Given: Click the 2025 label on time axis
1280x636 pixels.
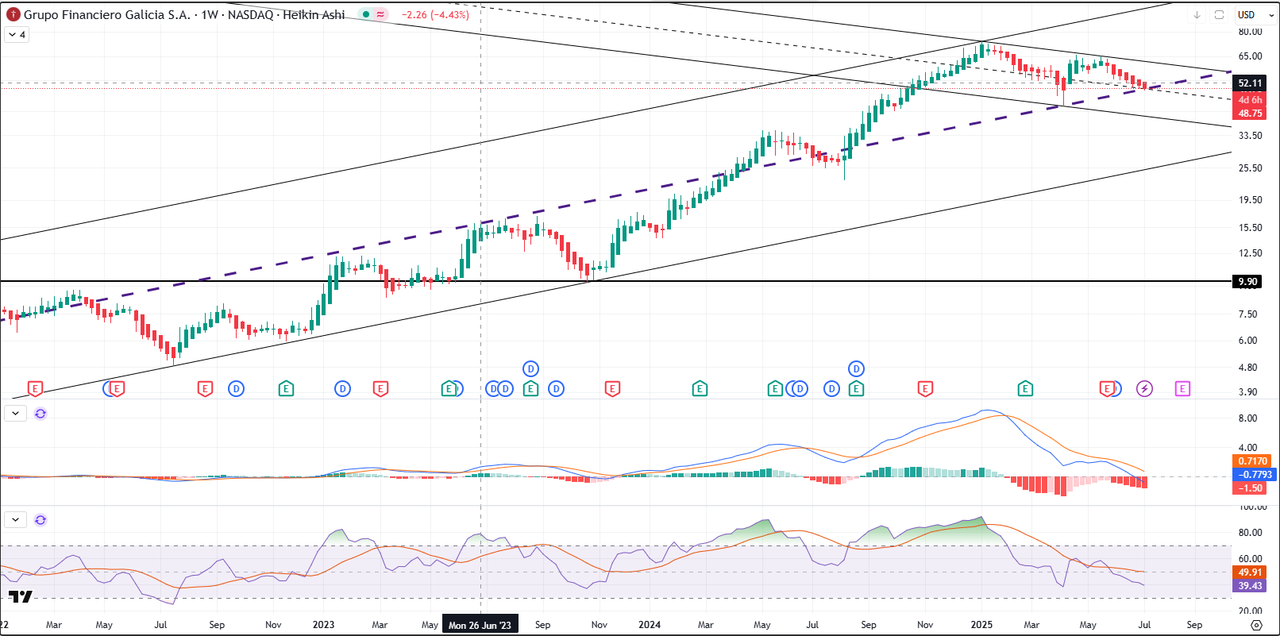Looking at the screenshot, I should 981,624.
